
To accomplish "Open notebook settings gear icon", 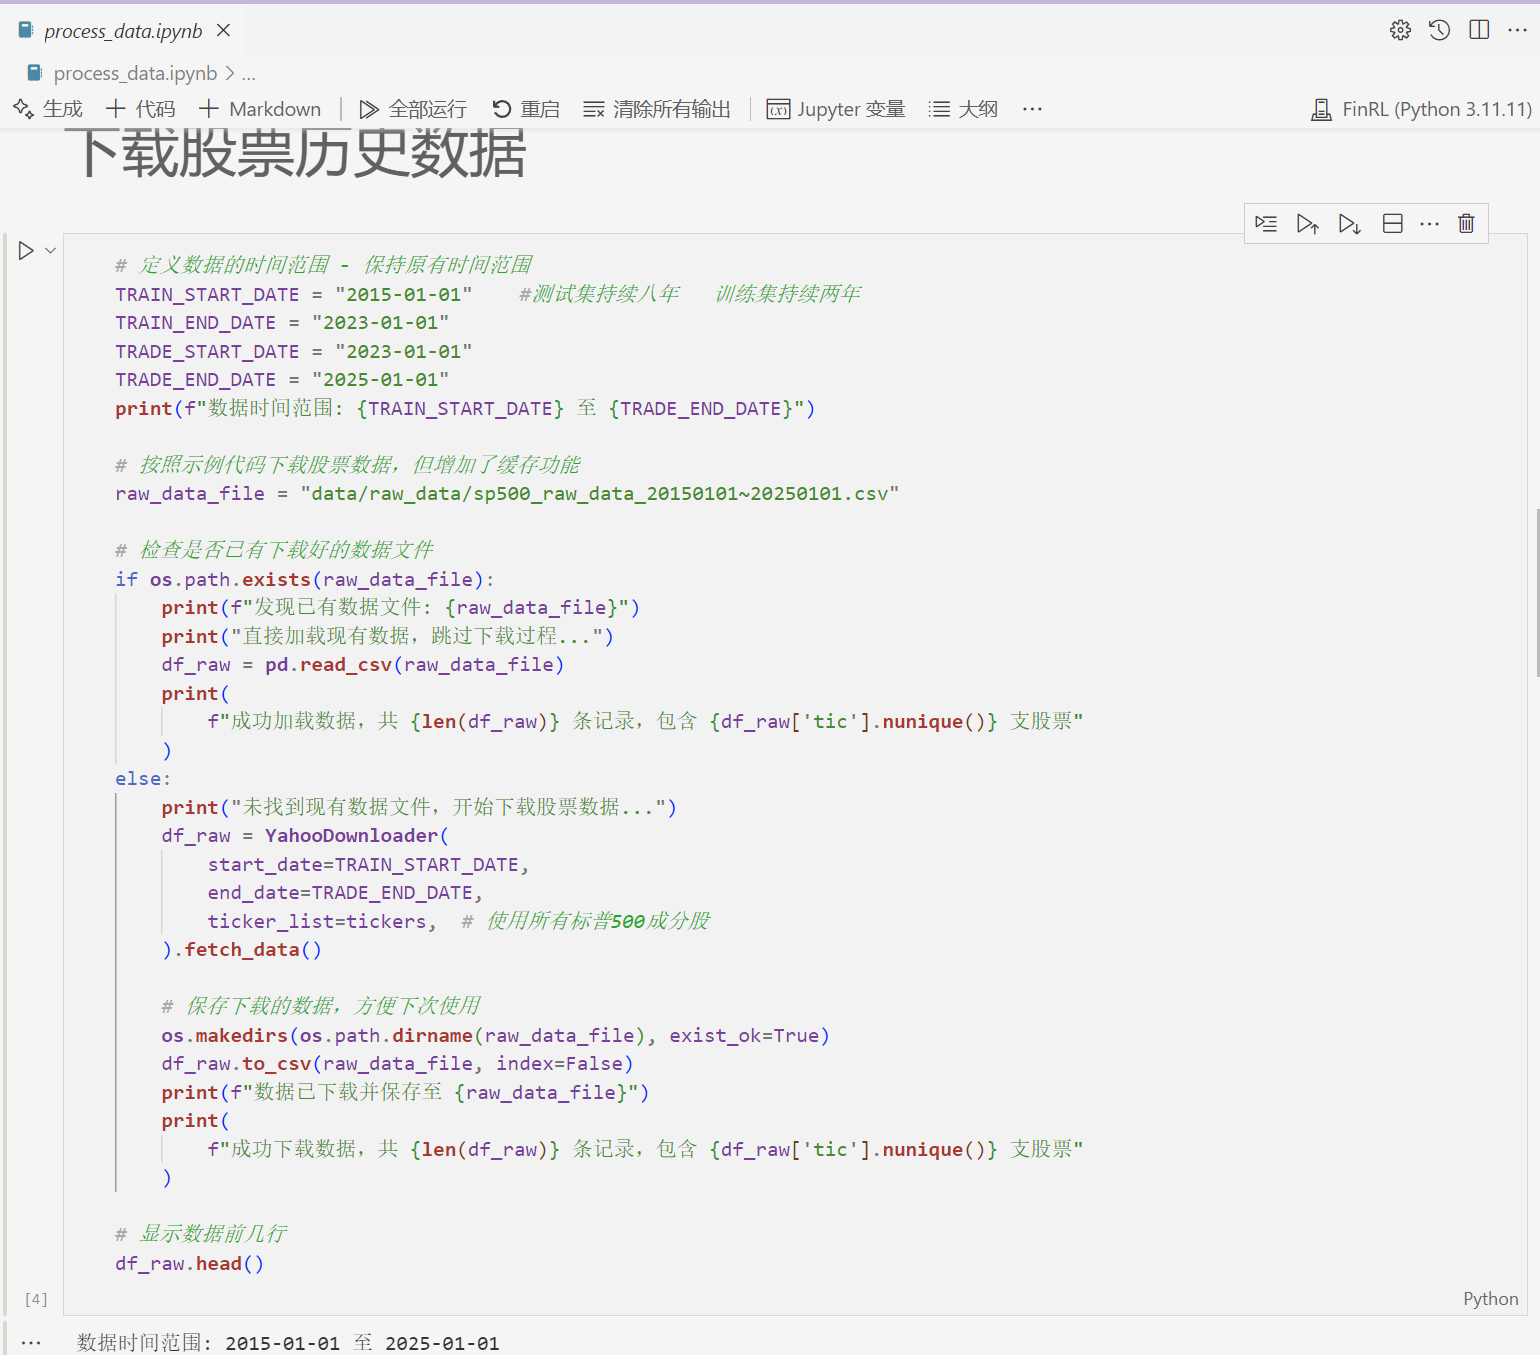I will click(1400, 30).
